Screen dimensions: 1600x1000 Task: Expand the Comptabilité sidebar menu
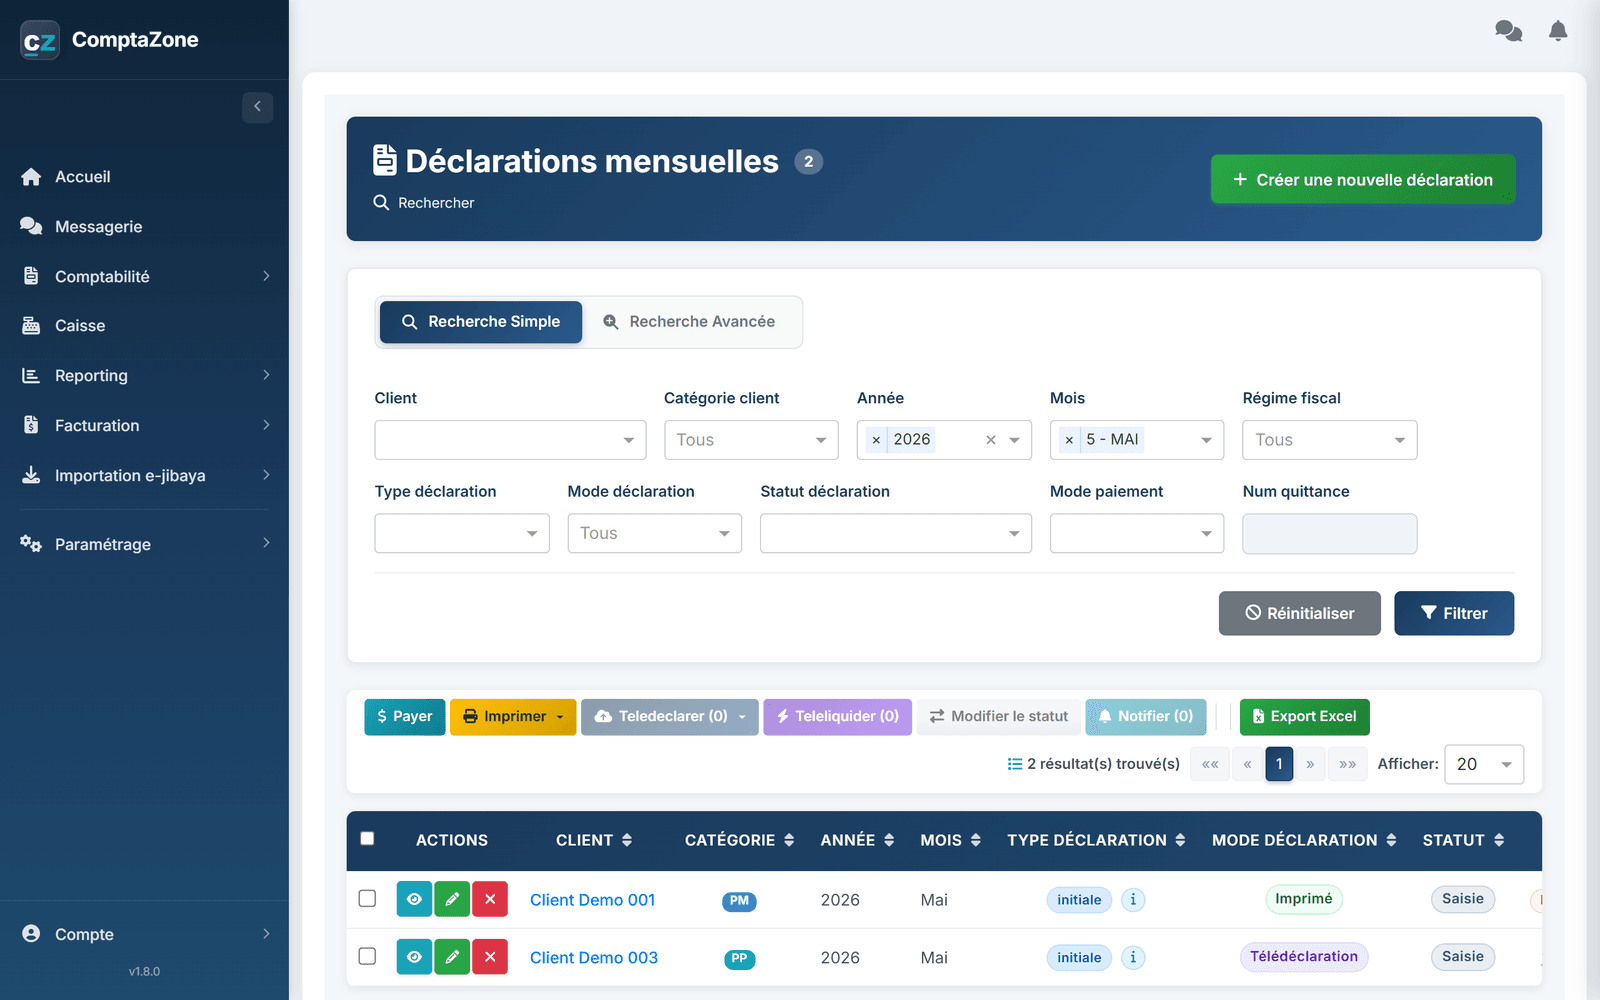coord(145,276)
